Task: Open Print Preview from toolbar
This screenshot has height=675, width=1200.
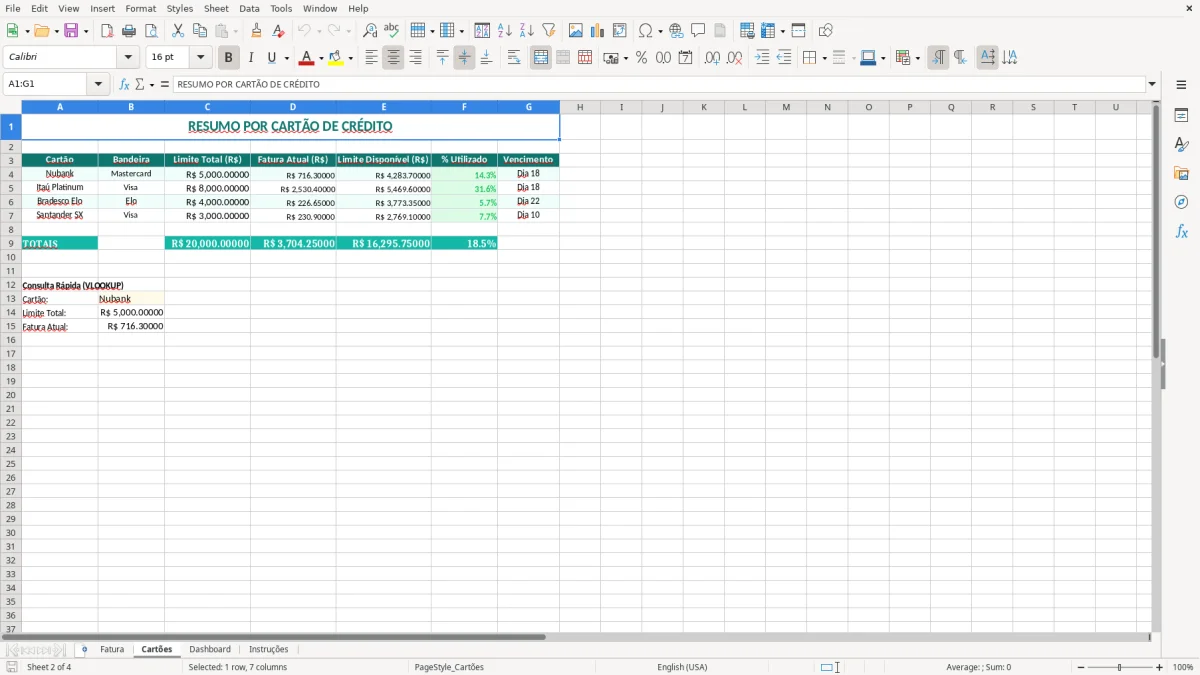Action: [x=151, y=31]
